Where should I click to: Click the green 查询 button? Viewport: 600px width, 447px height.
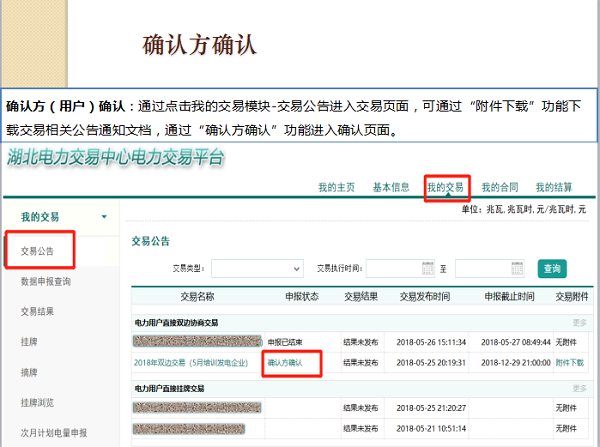(551, 268)
